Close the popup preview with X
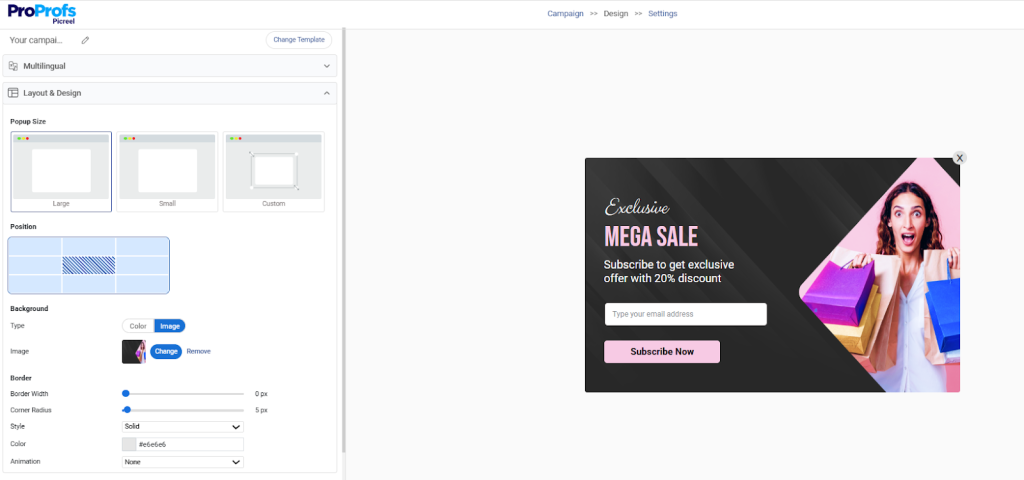Viewport: 1024px width, 480px height. point(959,158)
